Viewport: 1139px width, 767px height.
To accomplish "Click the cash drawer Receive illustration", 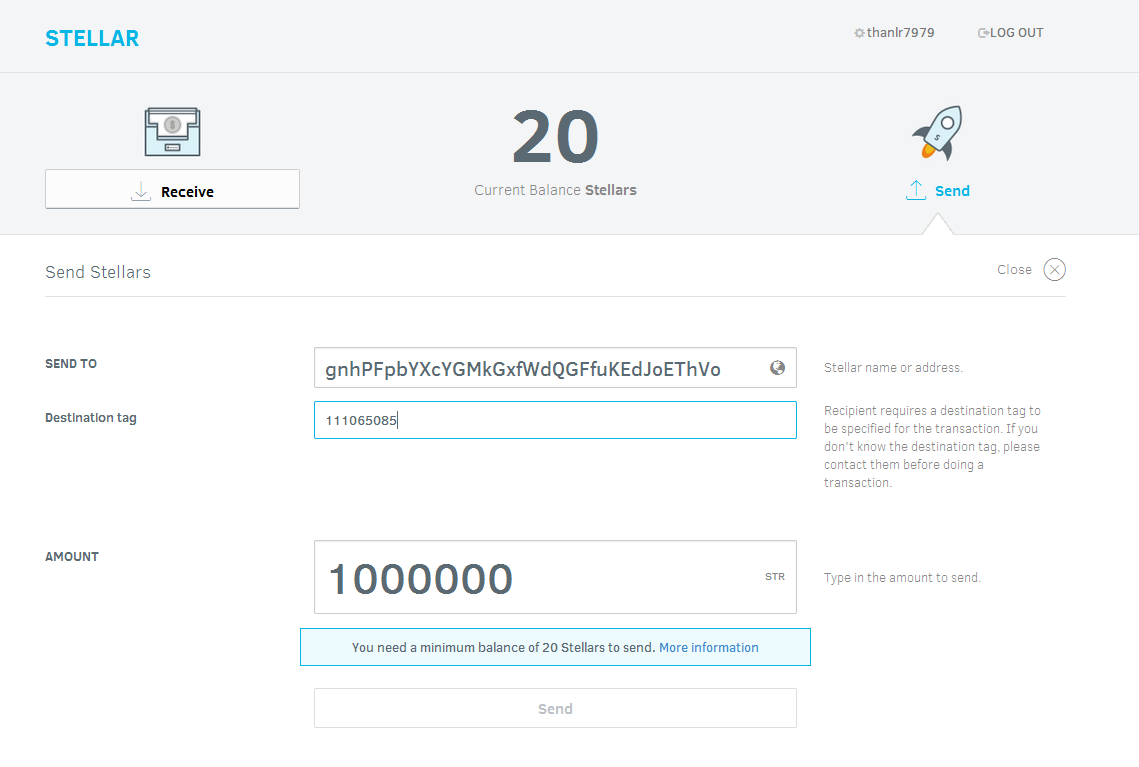I will (172, 131).
